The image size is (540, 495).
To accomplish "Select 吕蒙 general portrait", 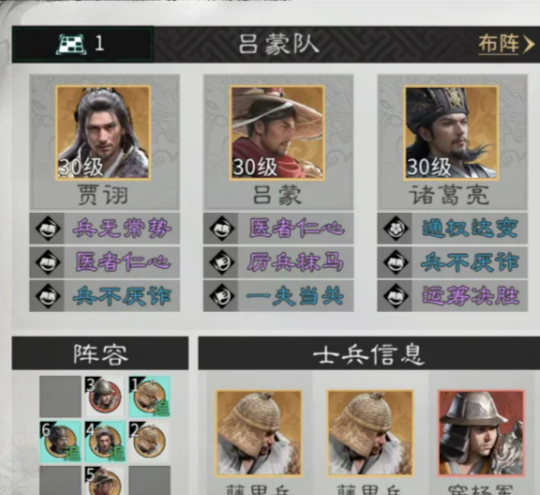I will (x=277, y=133).
